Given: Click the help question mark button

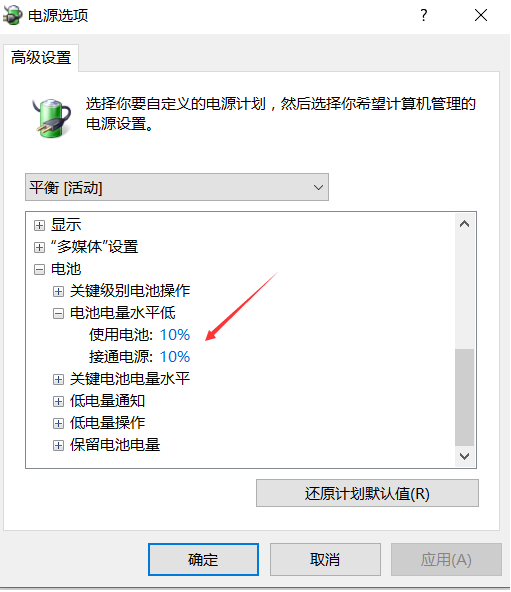Looking at the screenshot, I should click(424, 15).
